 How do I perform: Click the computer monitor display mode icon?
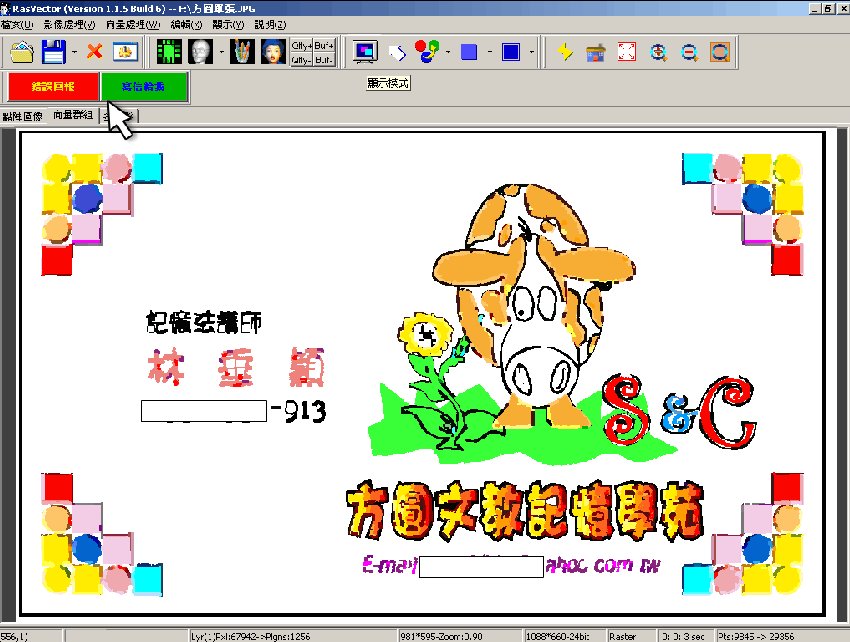(365, 52)
